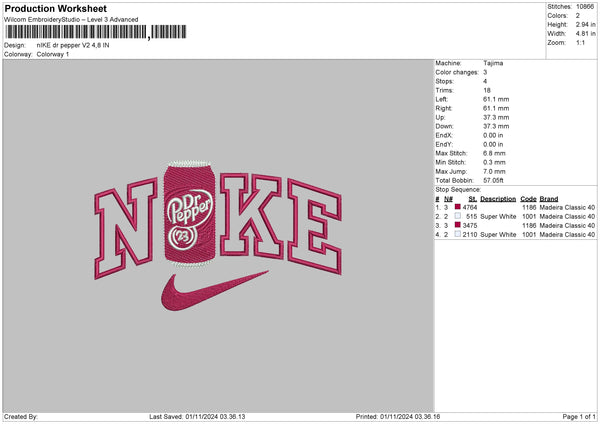The height and width of the screenshot is (424, 600).
Task: Click 'Page 1 of 1' in the footer
Action: [579, 417]
